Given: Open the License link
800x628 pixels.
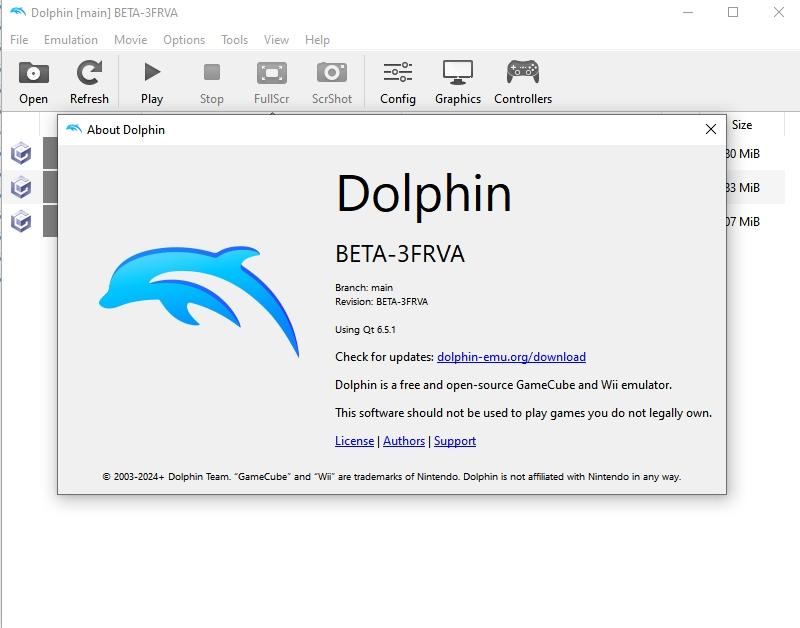Looking at the screenshot, I should [355, 441].
